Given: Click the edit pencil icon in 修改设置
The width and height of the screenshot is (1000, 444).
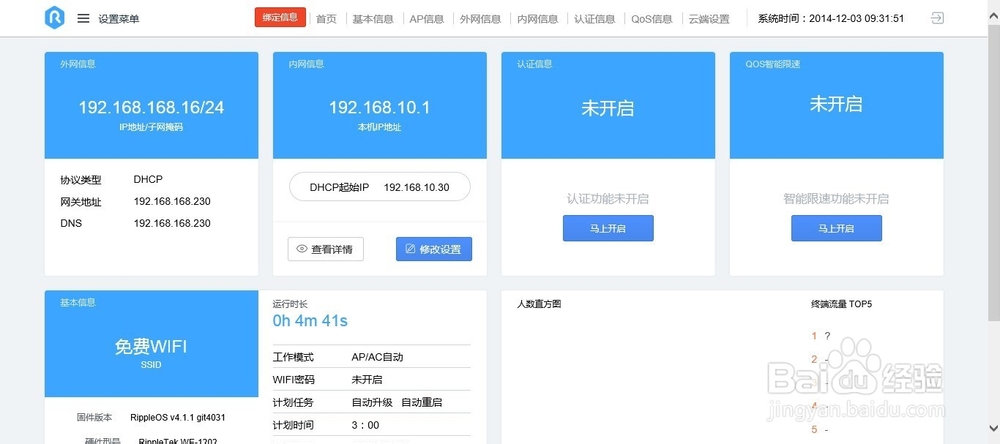Looking at the screenshot, I should (410, 249).
